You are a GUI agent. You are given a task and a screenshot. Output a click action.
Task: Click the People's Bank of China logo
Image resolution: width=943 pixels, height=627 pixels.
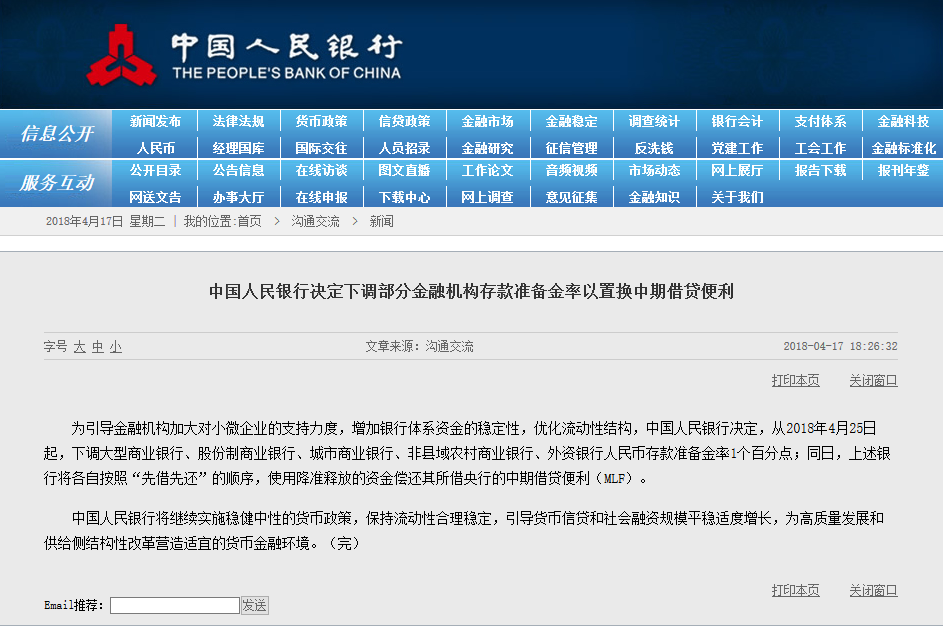pyautogui.click(x=244, y=55)
